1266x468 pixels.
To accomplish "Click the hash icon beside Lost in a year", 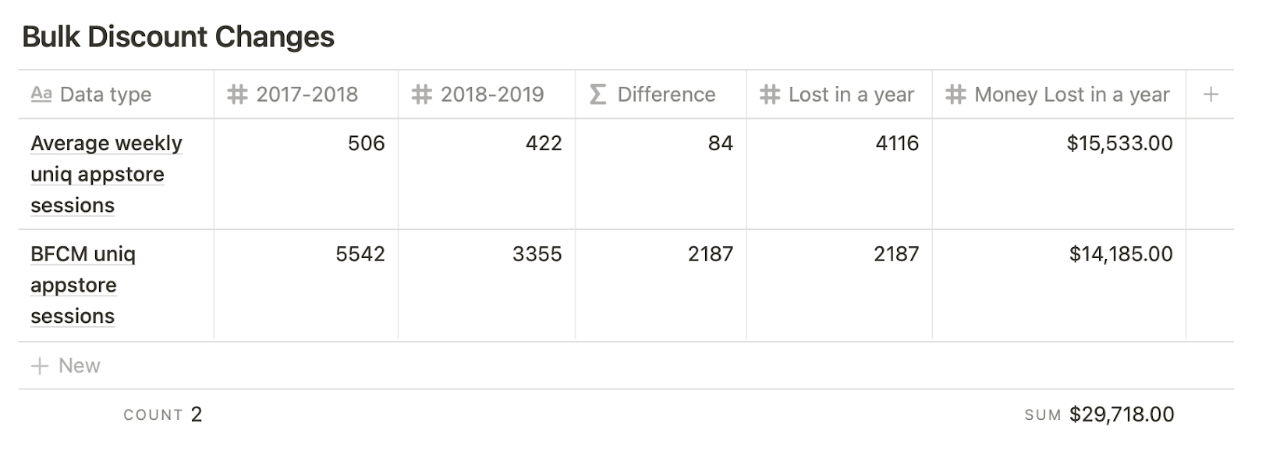I will pyautogui.click(x=769, y=94).
